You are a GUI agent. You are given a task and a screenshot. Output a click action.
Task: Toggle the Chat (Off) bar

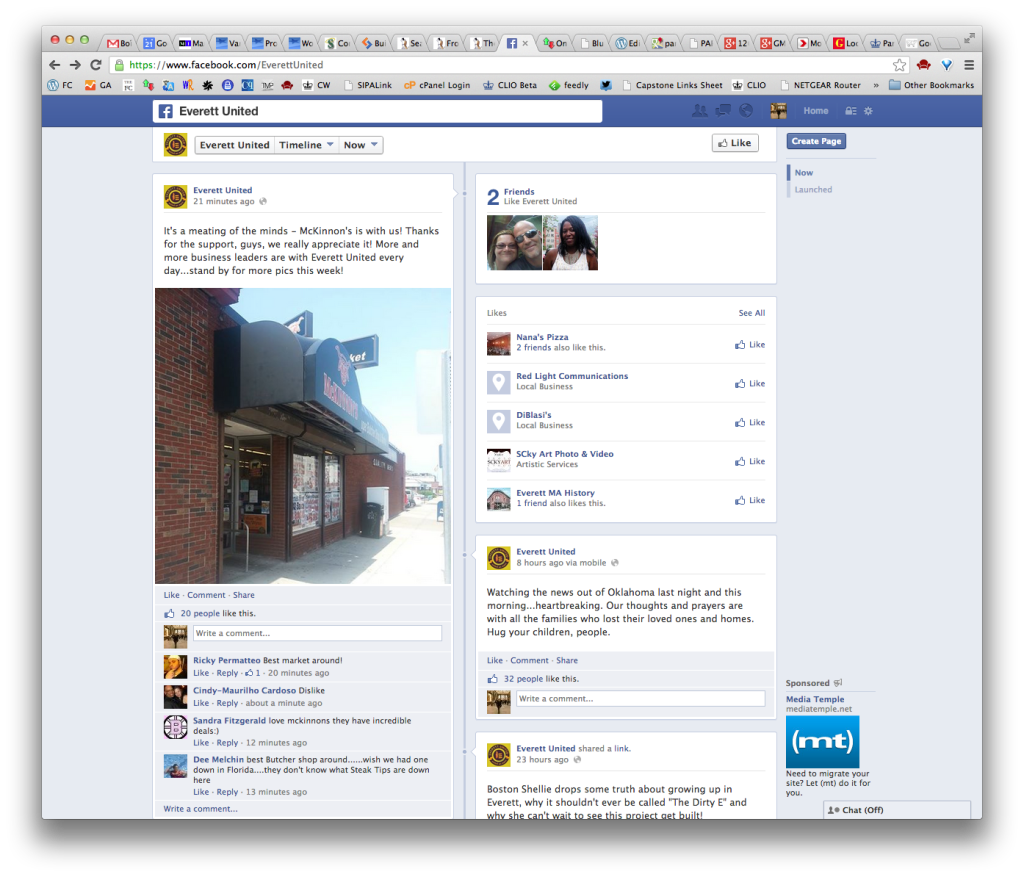[x=897, y=810]
